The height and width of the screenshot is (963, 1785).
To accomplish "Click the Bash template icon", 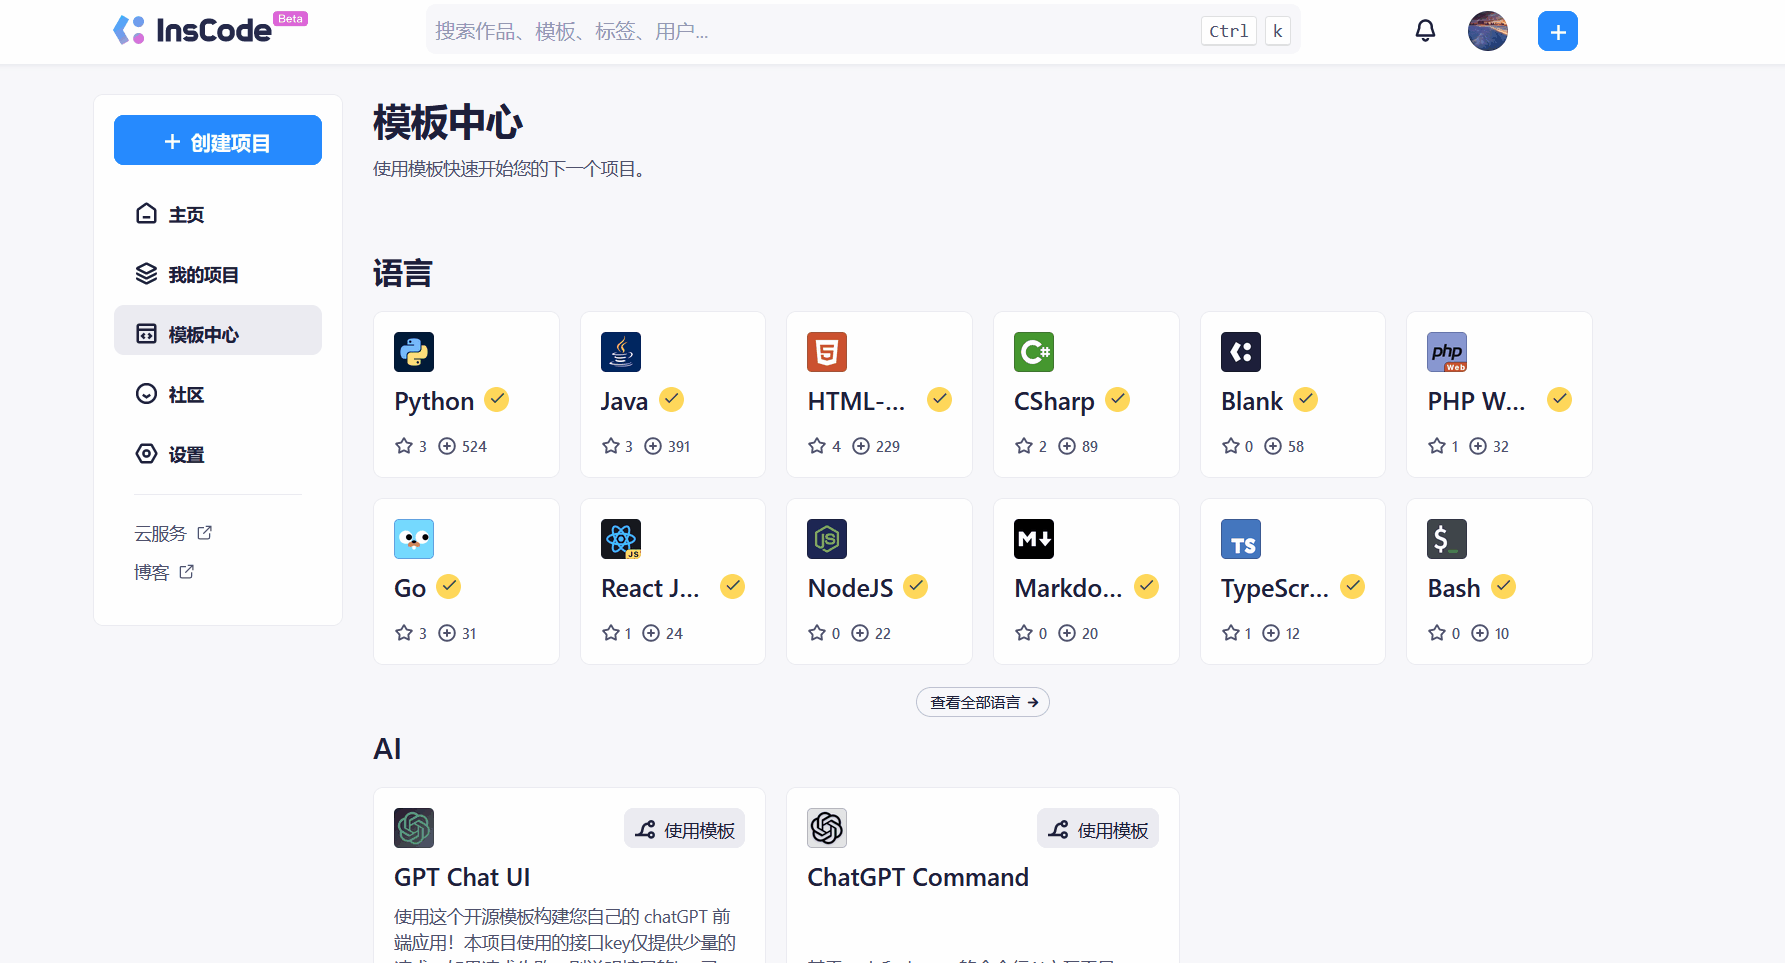I will pyautogui.click(x=1447, y=539).
